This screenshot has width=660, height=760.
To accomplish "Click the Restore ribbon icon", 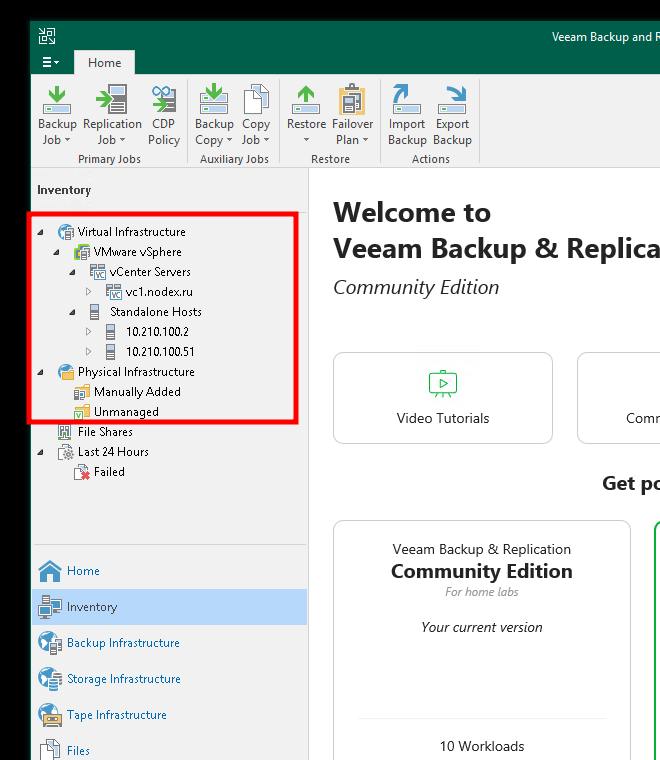I will 306,100.
